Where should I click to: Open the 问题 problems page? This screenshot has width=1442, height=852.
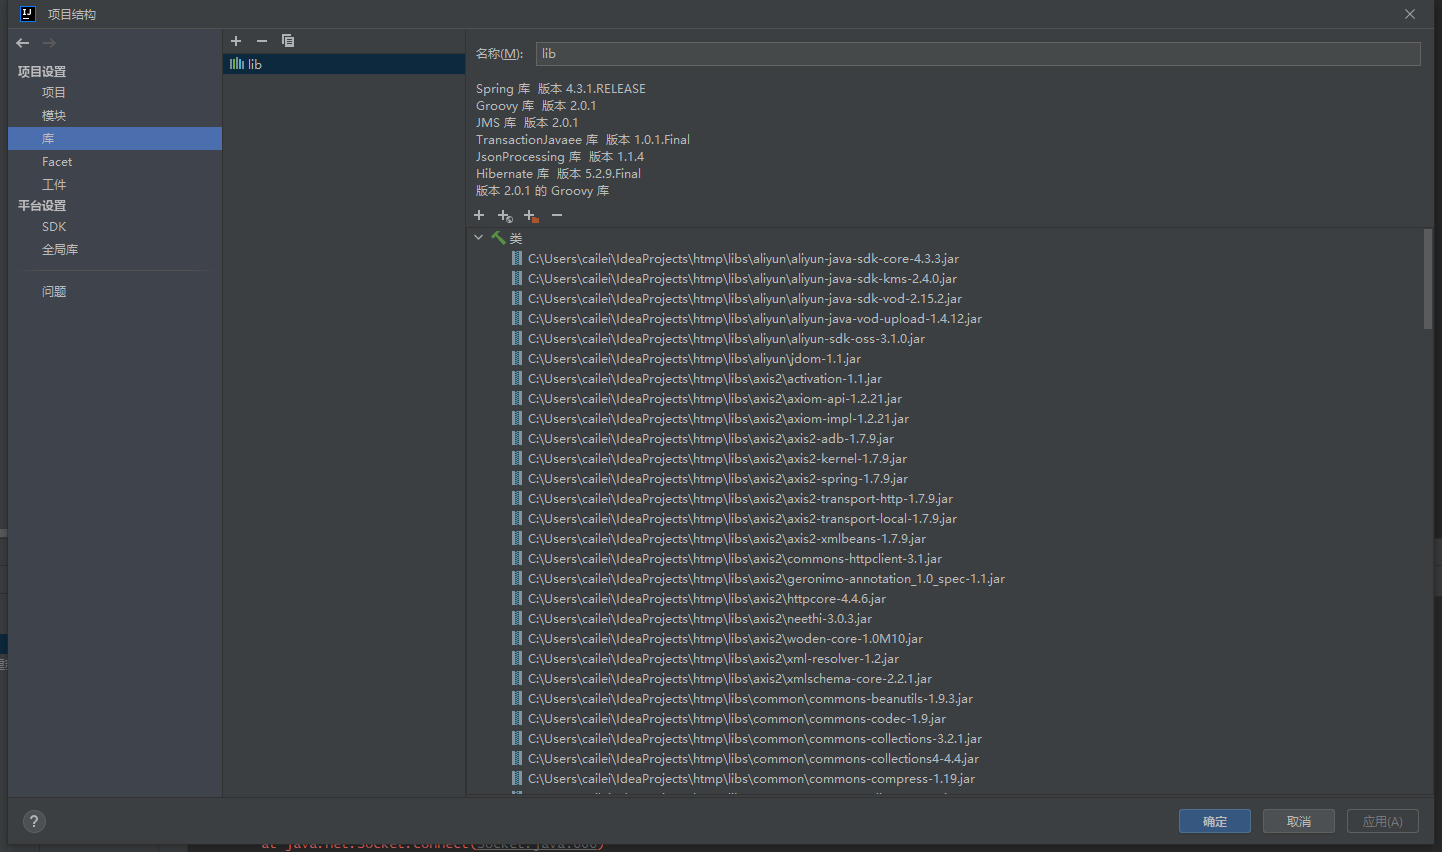54,291
